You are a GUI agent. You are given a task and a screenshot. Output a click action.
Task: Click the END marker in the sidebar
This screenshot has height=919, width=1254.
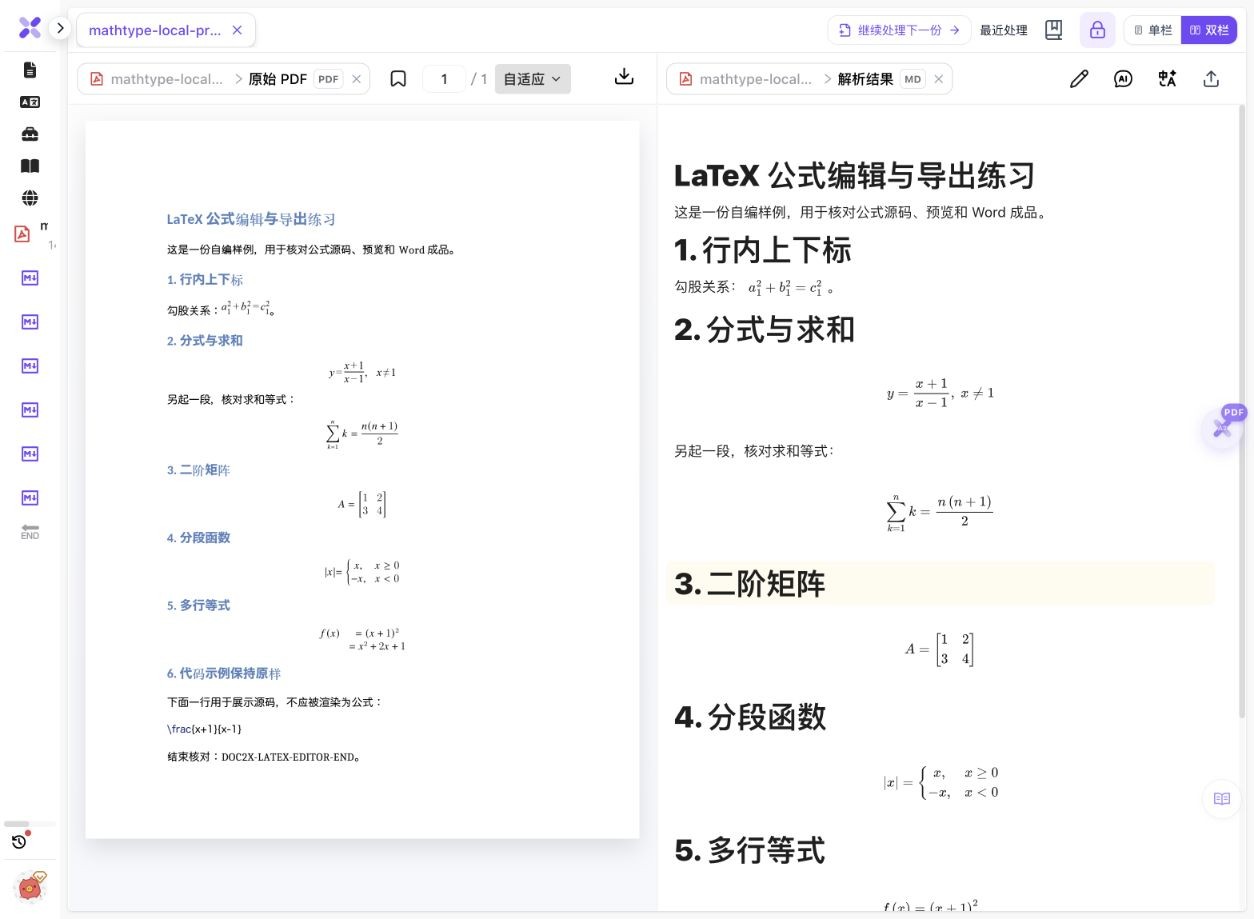tap(30, 531)
